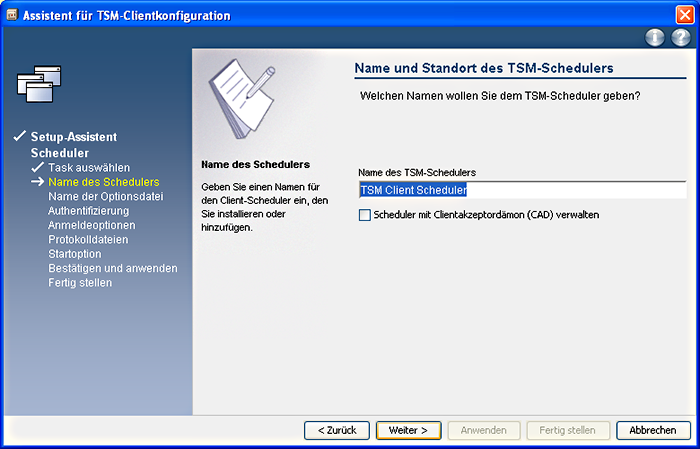The height and width of the screenshot is (449, 700).
Task: Click the notepad and pen illustration
Action: coord(237,98)
